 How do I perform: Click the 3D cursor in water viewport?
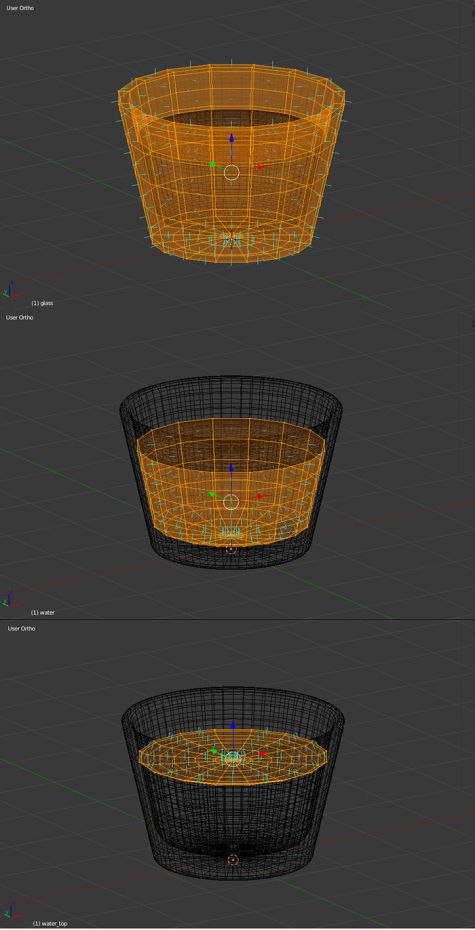[231, 549]
